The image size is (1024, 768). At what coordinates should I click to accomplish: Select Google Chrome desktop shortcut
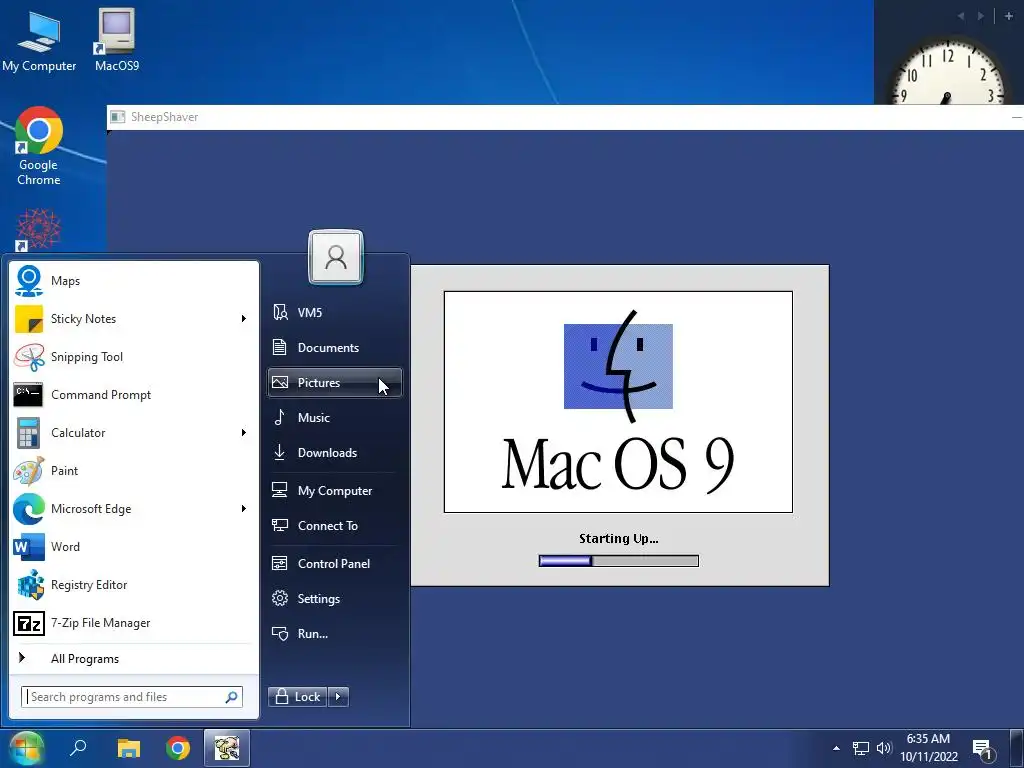pyautogui.click(x=39, y=147)
